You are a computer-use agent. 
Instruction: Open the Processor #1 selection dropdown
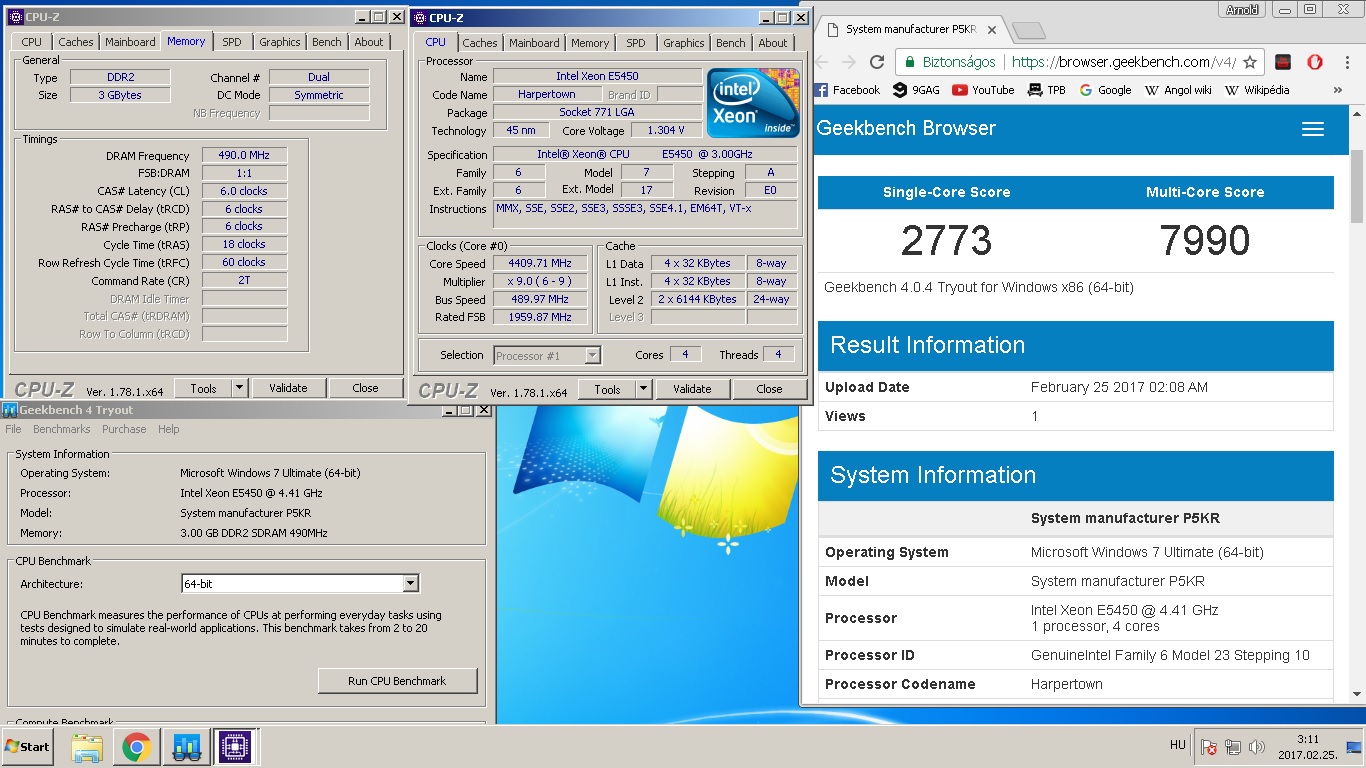pyautogui.click(x=547, y=355)
